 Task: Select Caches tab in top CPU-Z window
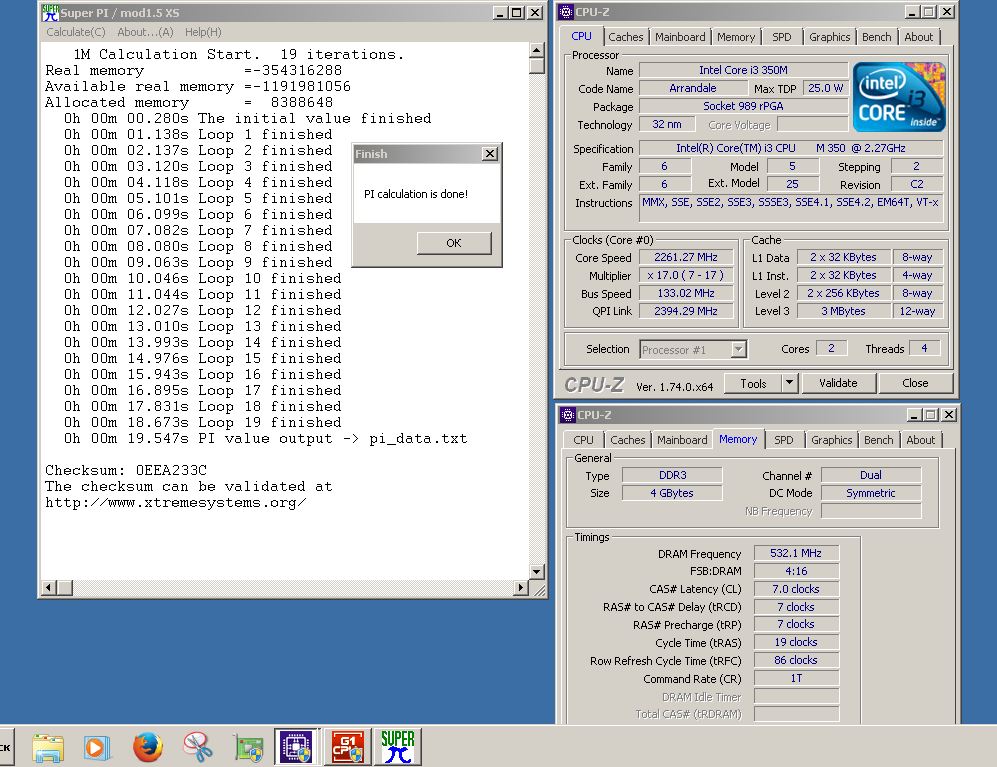[x=626, y=37]
